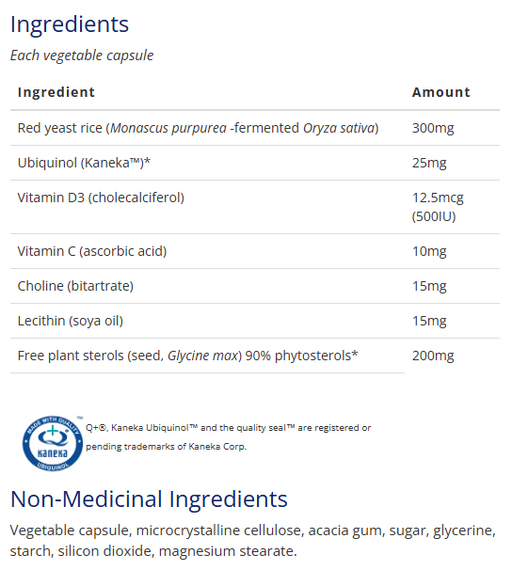This screenshot has width=512, height=570.
Task: Click the non-medicinal ingredients list paragraph
Action: click(x=253, y=541)
